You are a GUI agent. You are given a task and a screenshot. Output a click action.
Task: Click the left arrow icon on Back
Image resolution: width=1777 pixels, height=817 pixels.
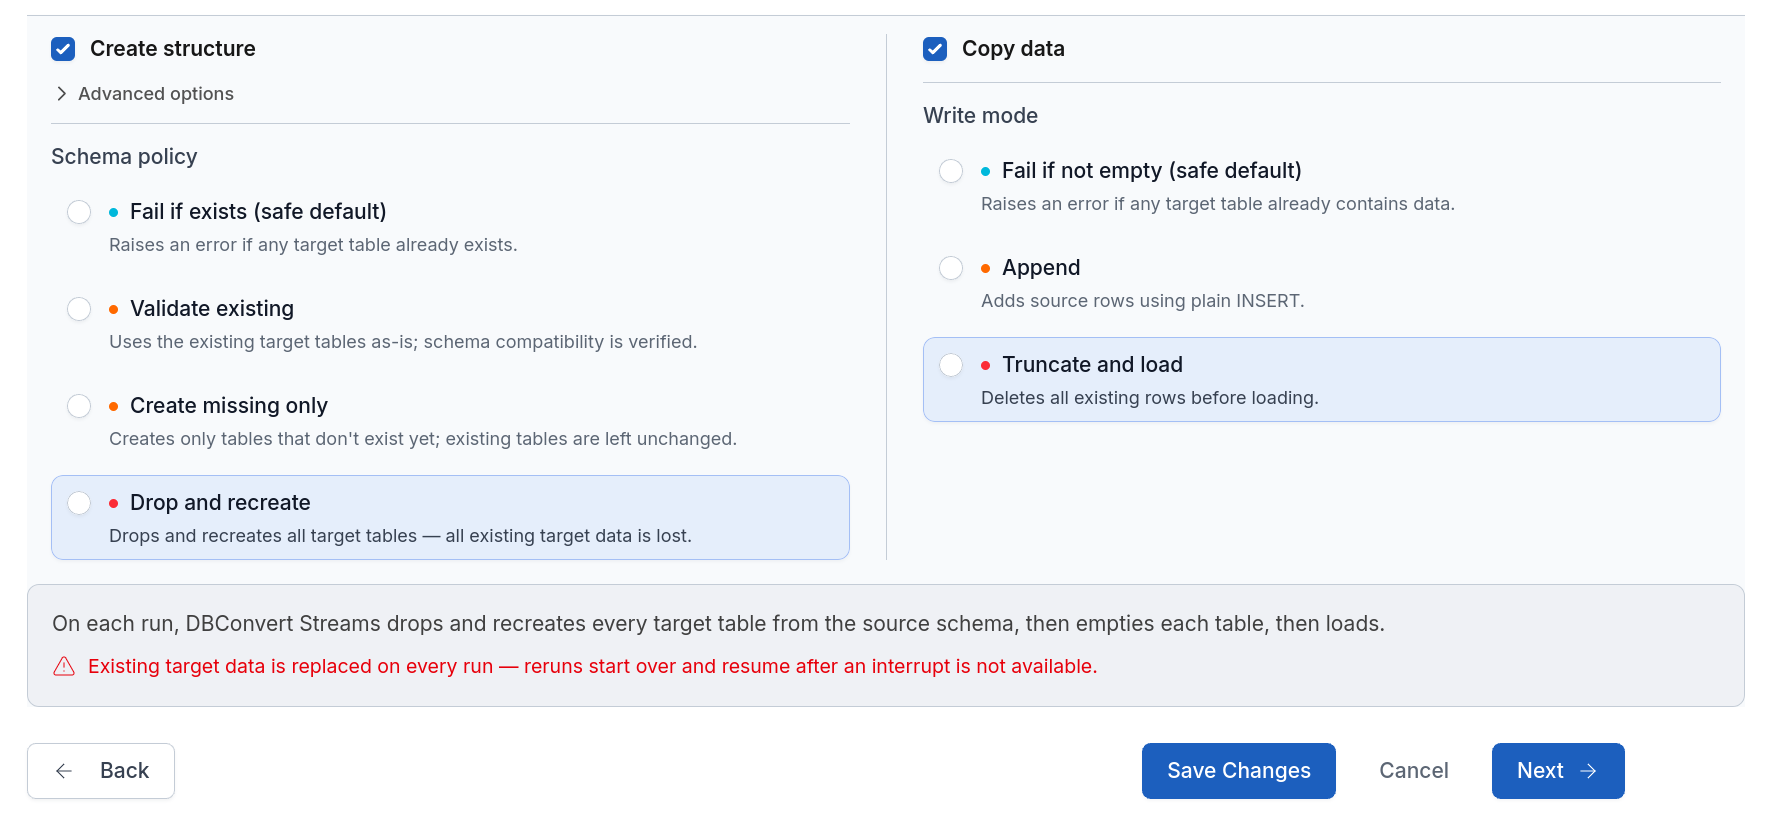click(64, 771)
